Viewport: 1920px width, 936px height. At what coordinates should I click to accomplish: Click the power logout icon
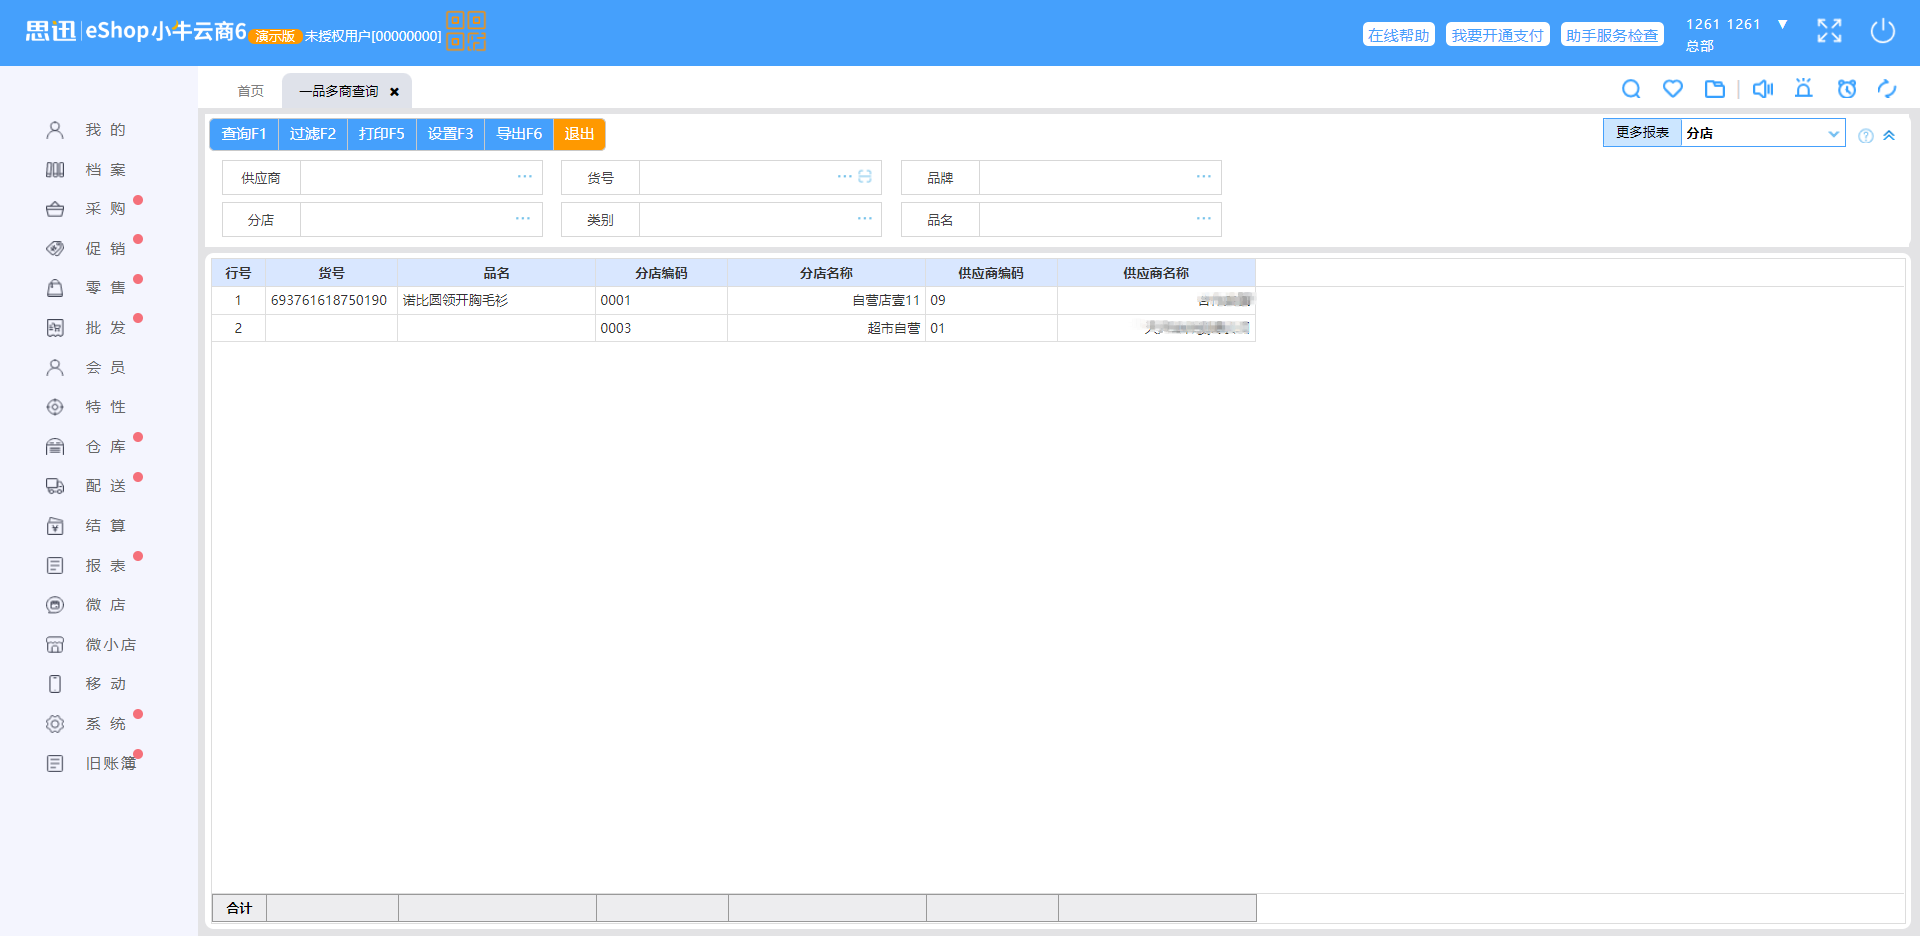[x=1882, y=31]
